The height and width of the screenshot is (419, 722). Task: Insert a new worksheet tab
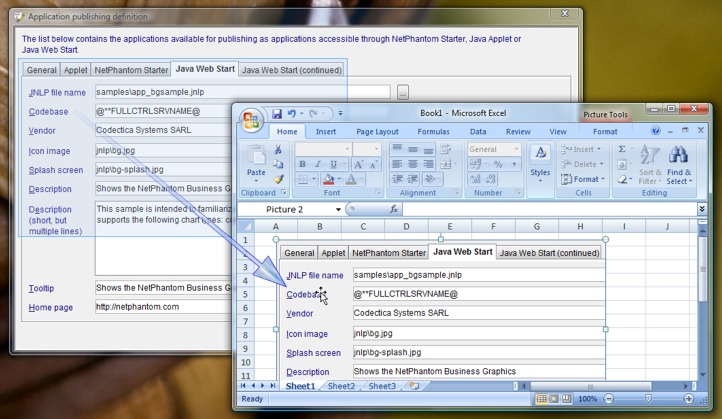click(414, 386)
